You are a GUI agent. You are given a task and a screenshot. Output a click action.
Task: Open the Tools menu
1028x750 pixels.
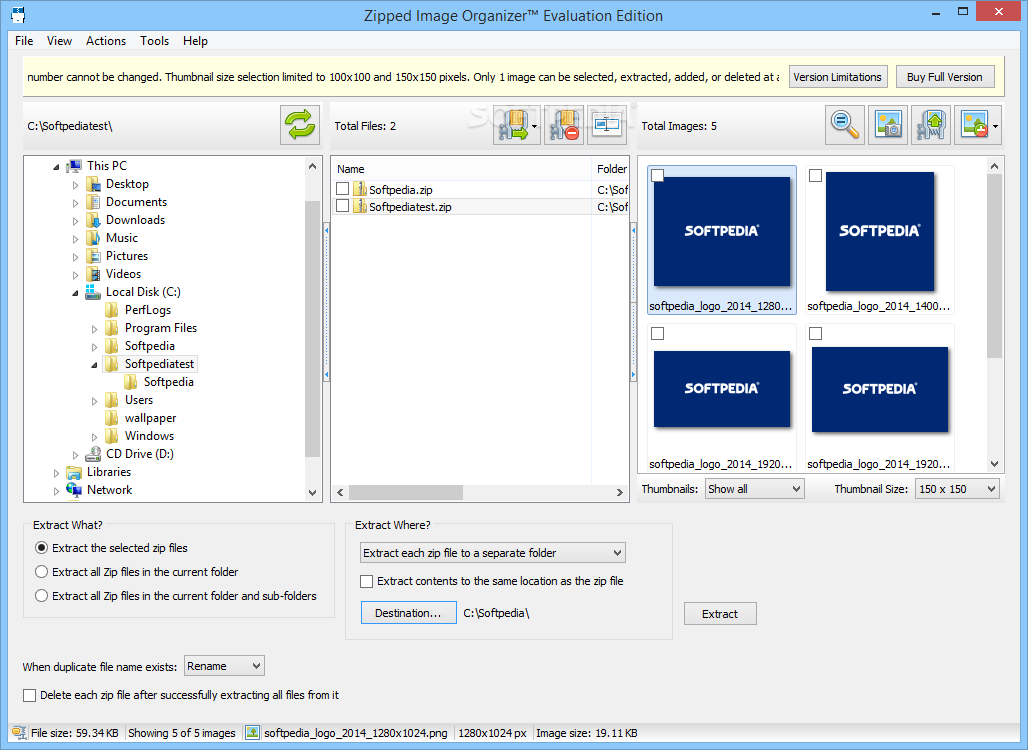(154, 41)
